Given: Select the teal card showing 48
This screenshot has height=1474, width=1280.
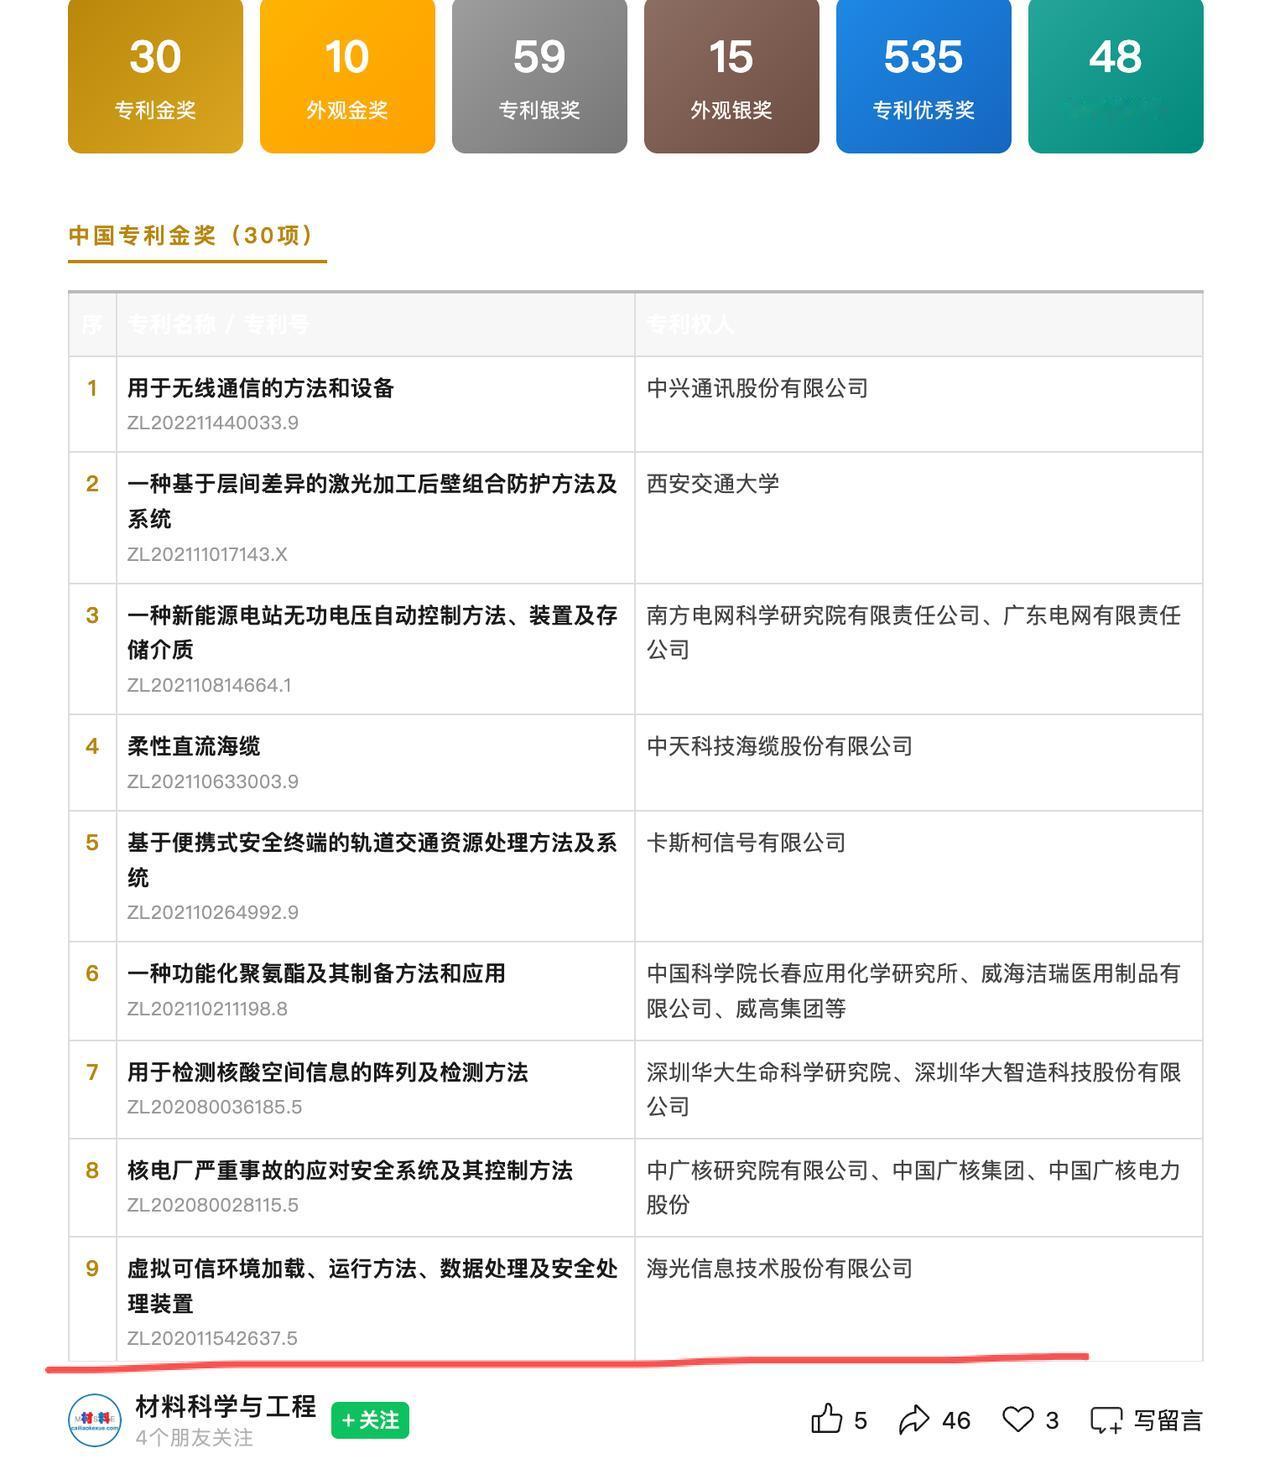Looking at the screenshot, I should 1115,76.
